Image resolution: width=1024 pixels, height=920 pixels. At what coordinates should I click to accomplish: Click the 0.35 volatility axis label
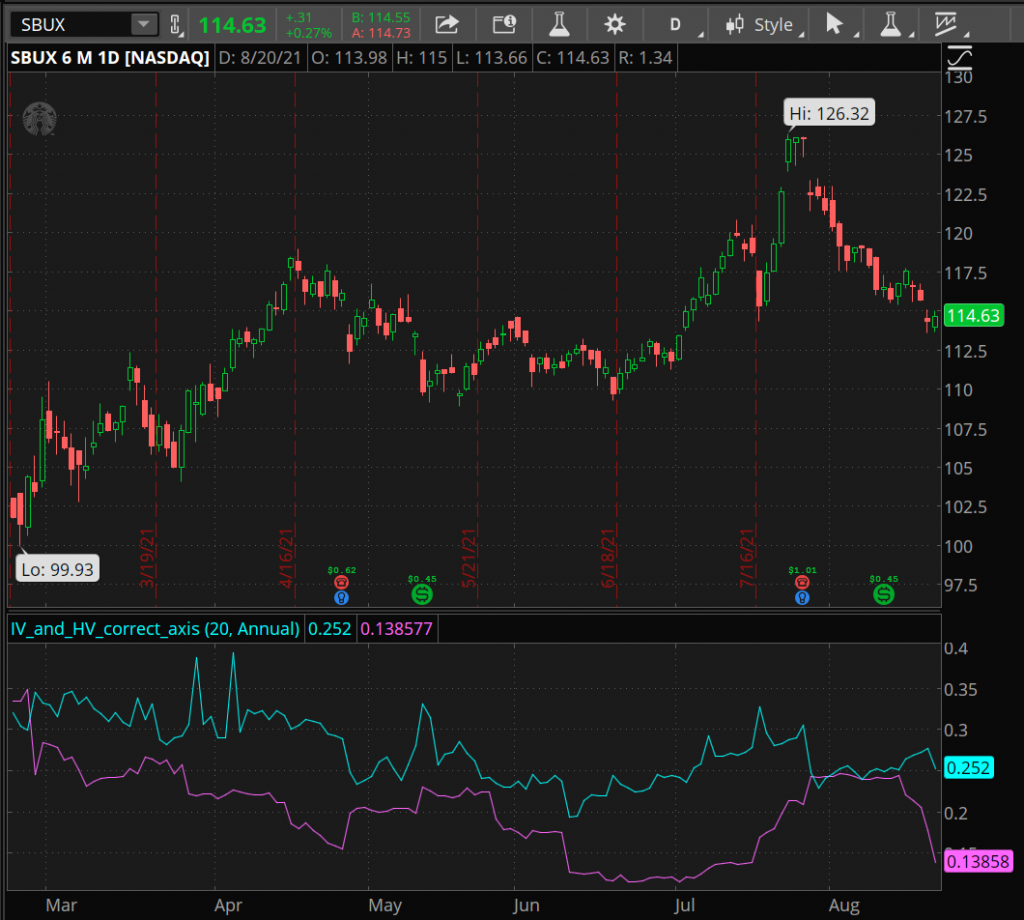coord(961,690)
